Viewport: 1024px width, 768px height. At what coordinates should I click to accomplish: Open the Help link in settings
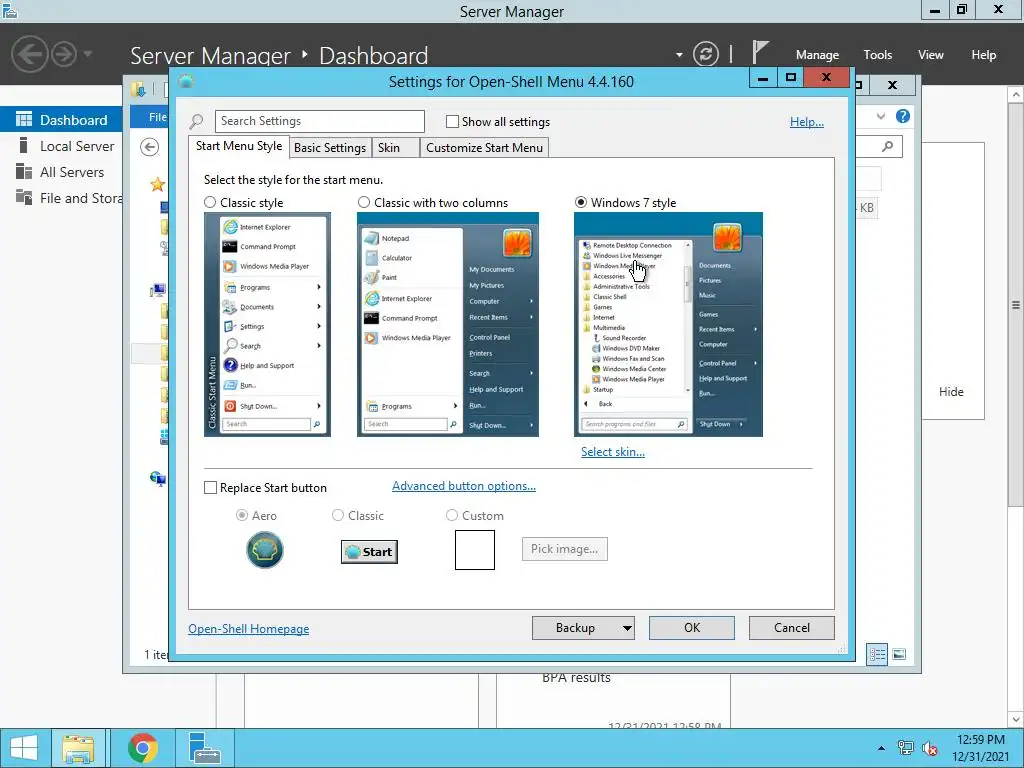point(807,121)
